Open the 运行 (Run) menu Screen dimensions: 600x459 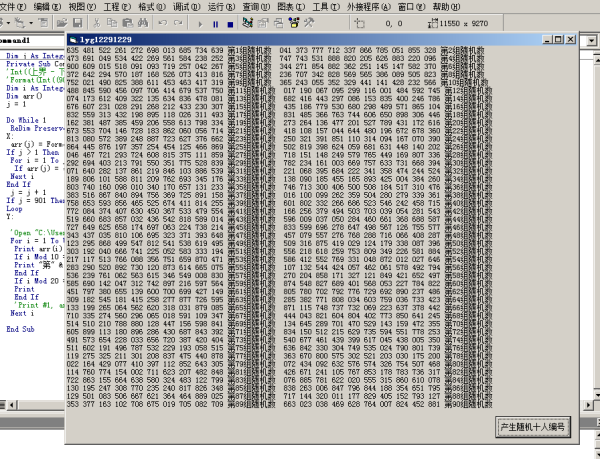tap(221, 7)
